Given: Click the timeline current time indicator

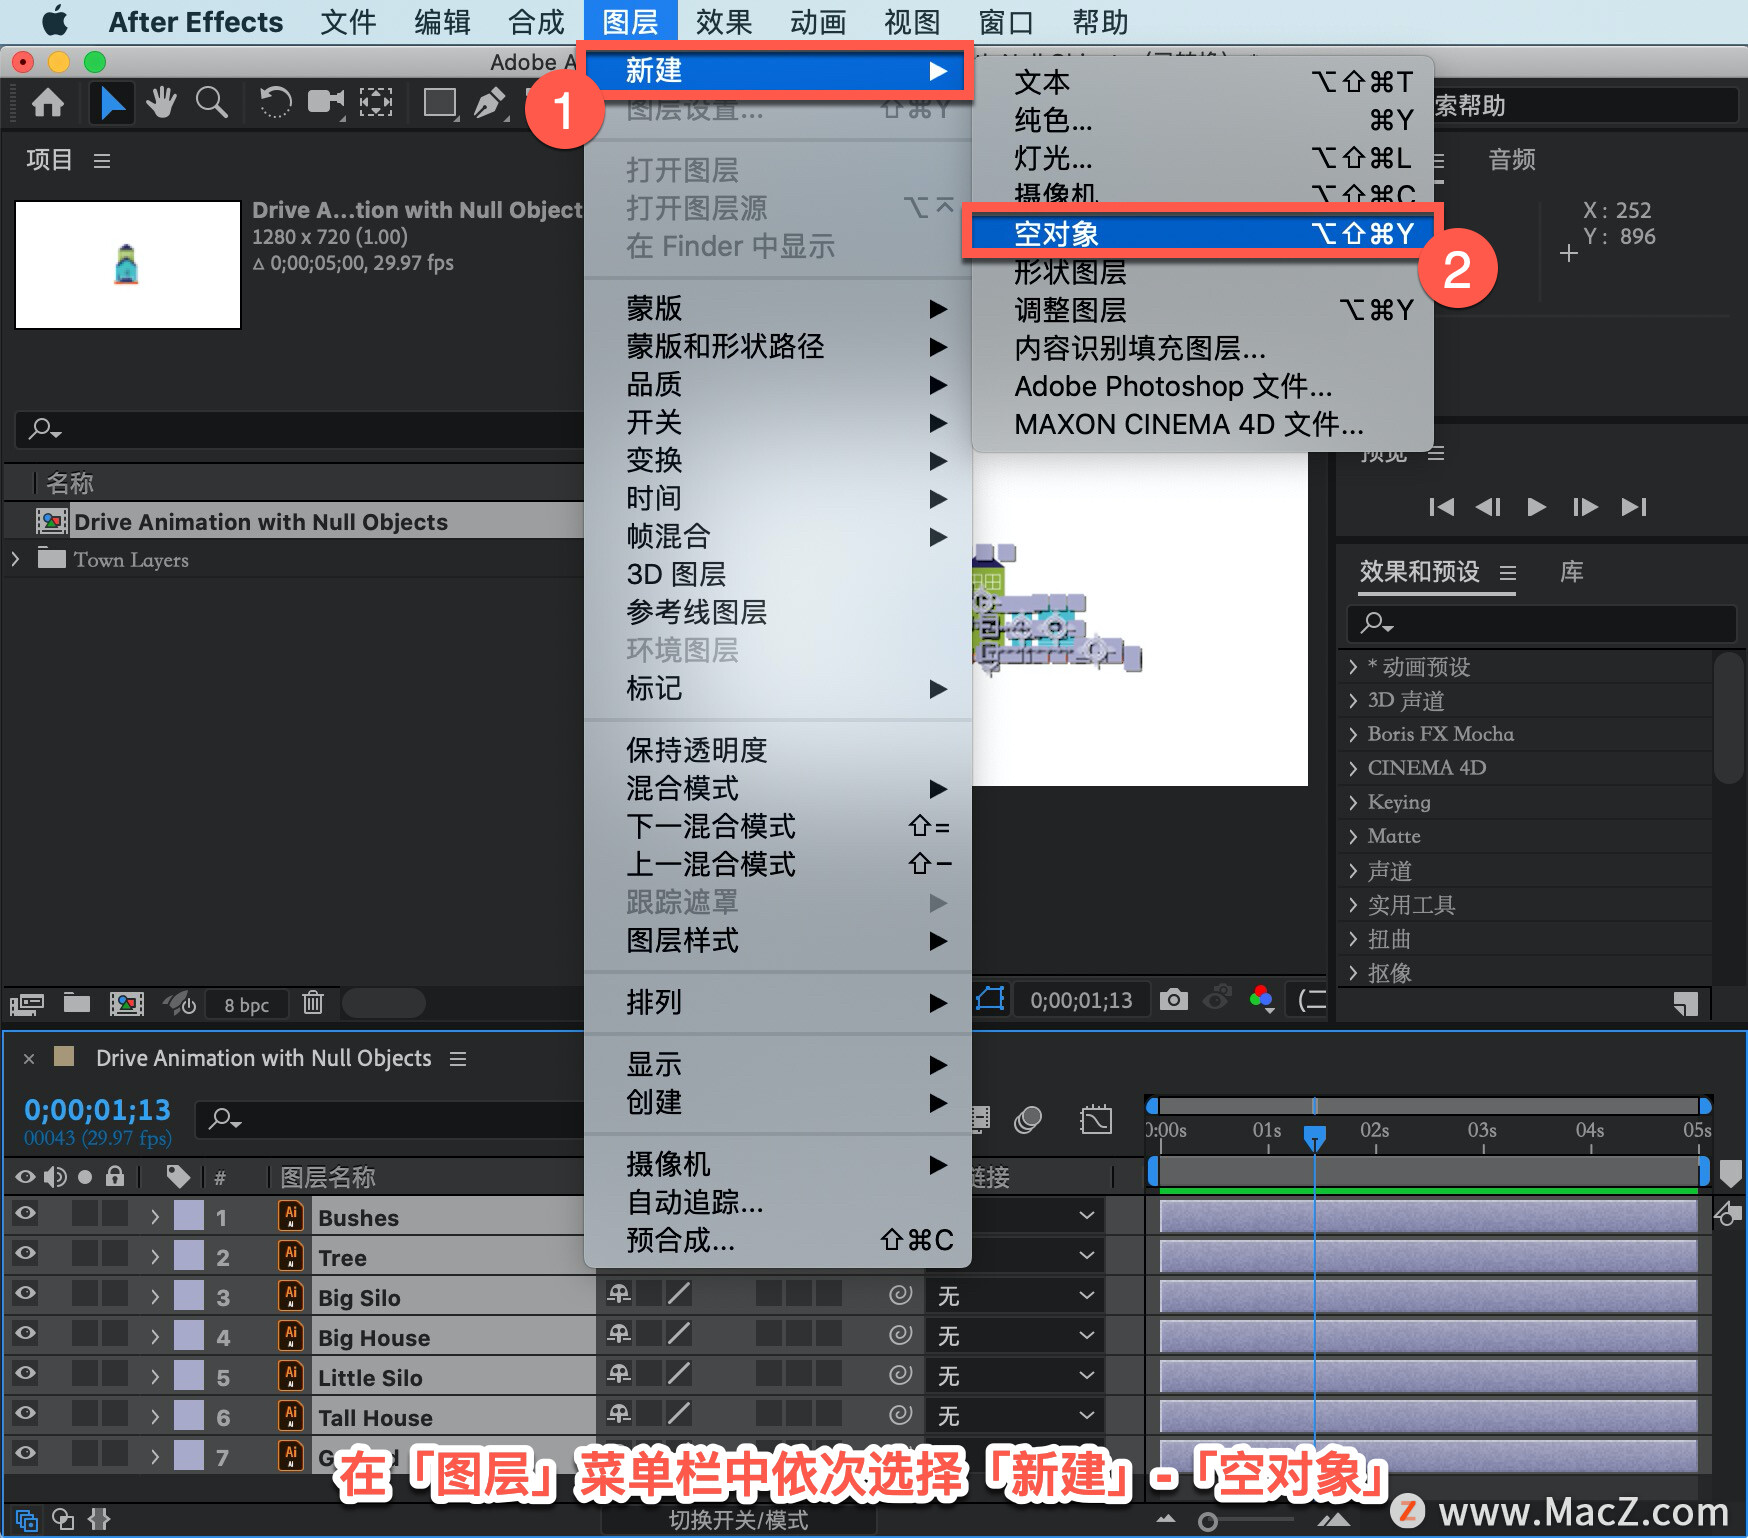Looking at the screenshot, I should tap(1315, 1138).
